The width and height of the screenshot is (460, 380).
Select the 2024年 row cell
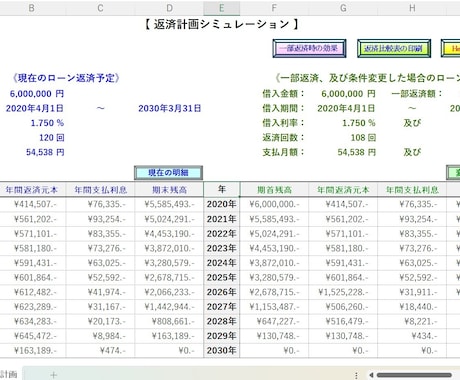[x=222, y=263]
